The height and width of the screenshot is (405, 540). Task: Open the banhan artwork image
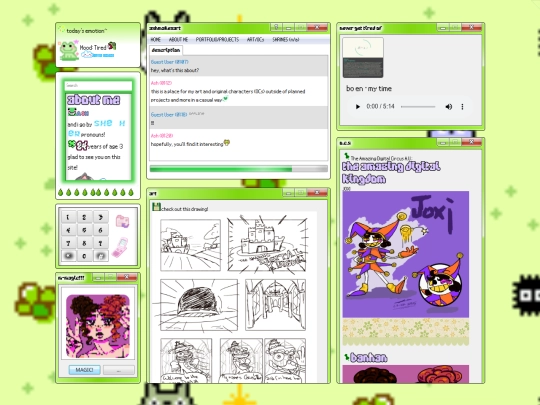pyautogui.click(x=406, y=374)
